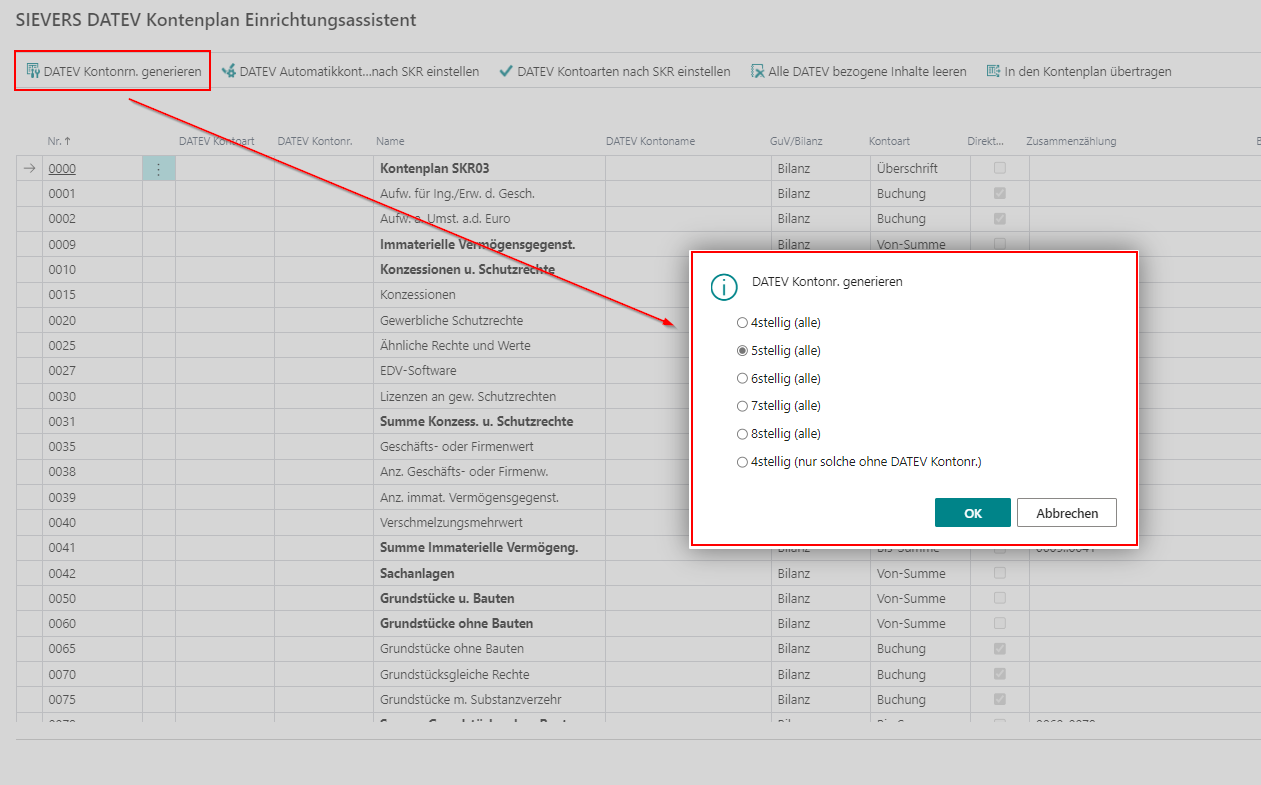Click the checkmark icon for DATEV Kontoarten
The height and width of the screenshot is (785, 1261).
(506, 71)
